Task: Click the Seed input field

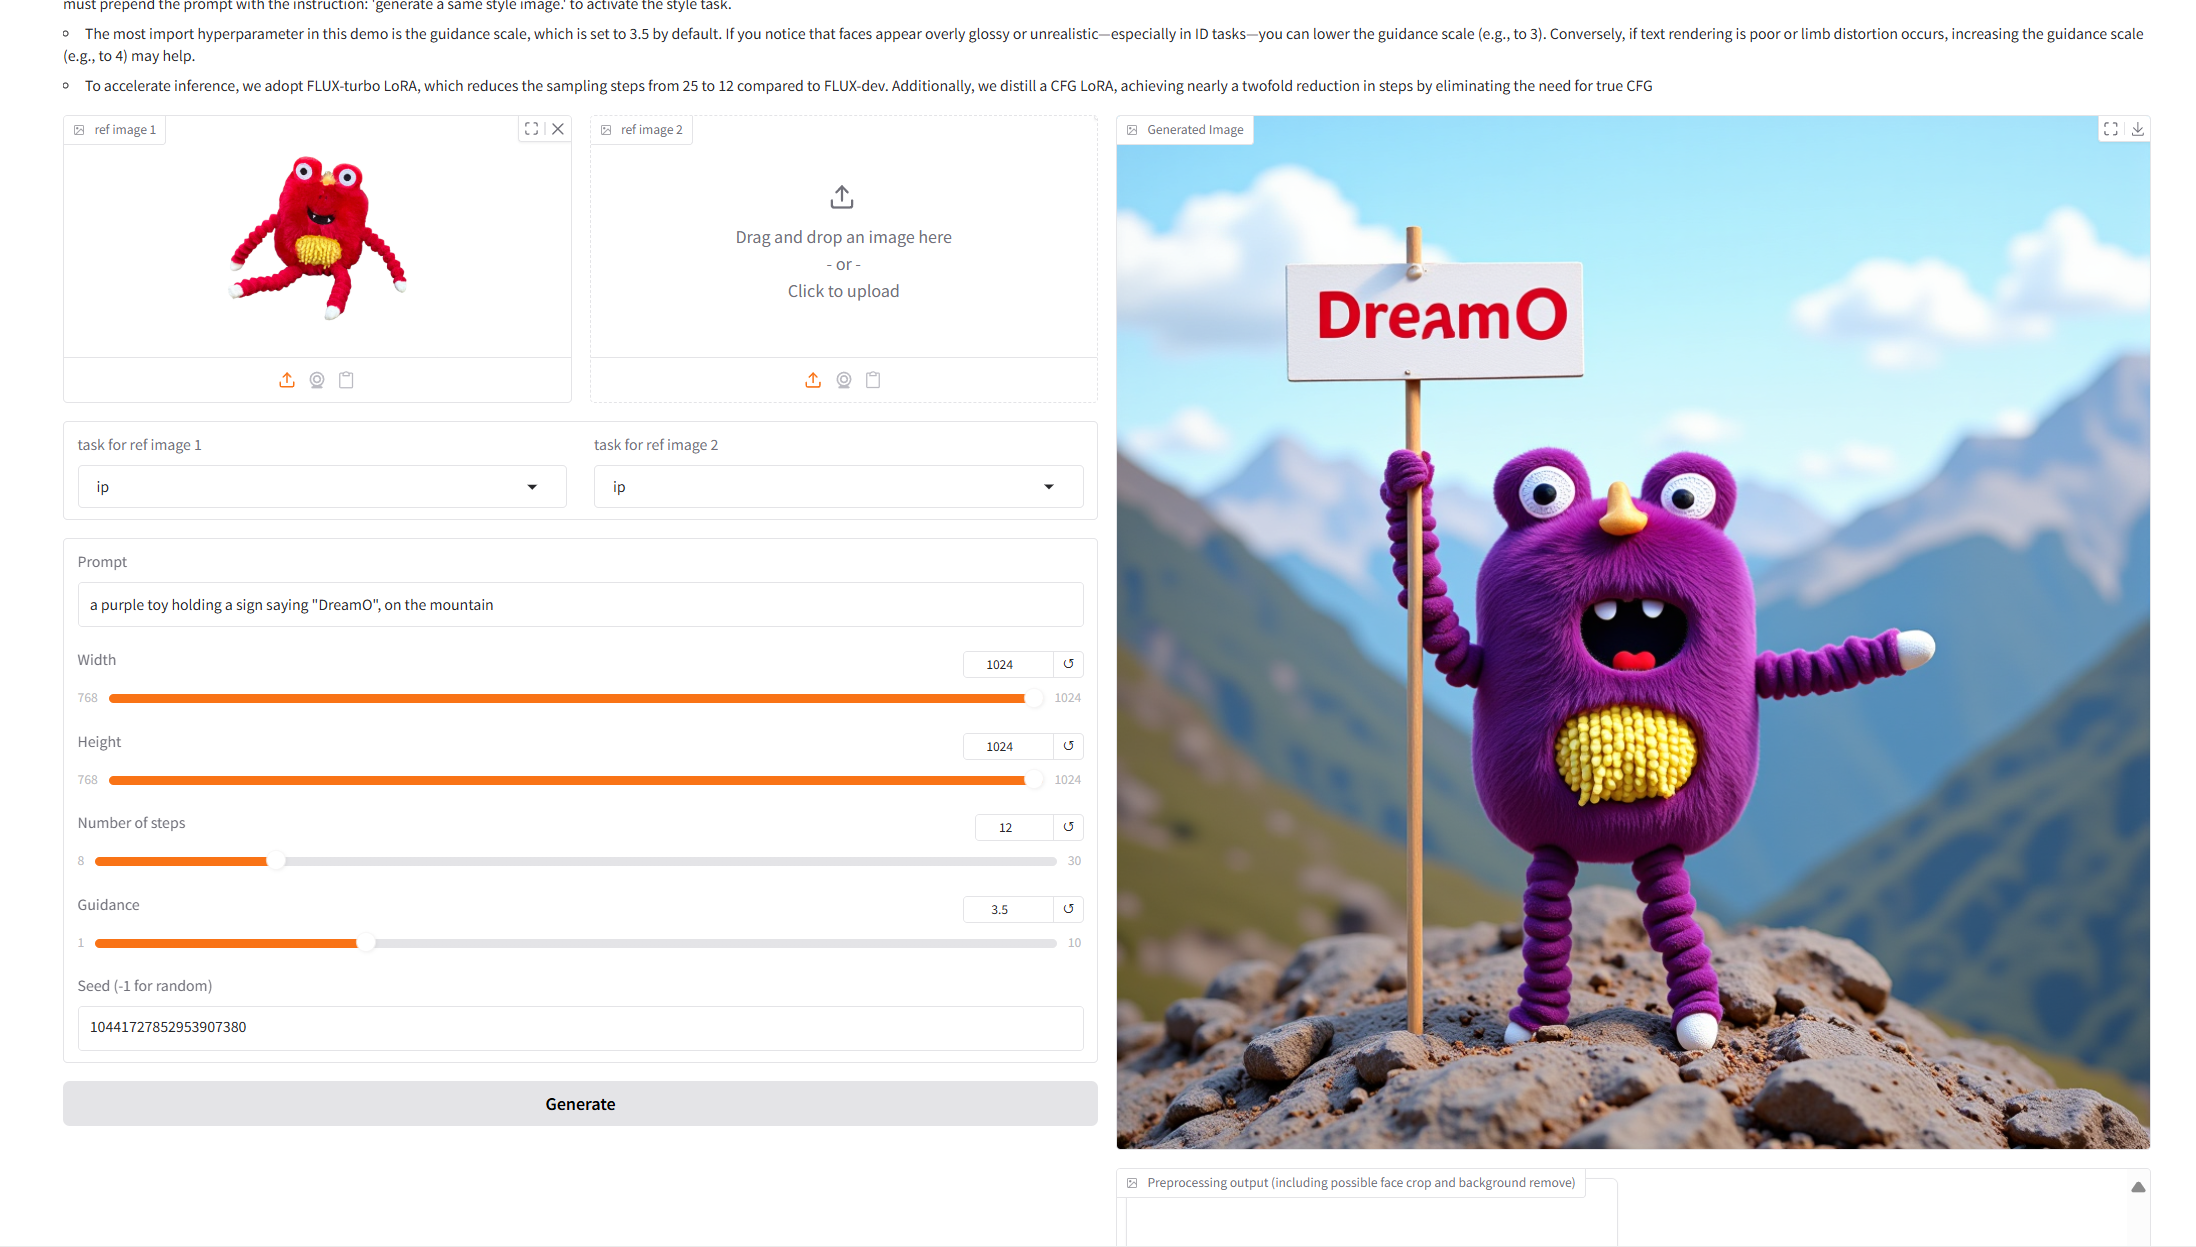Action: click(x=580, y=1027)
